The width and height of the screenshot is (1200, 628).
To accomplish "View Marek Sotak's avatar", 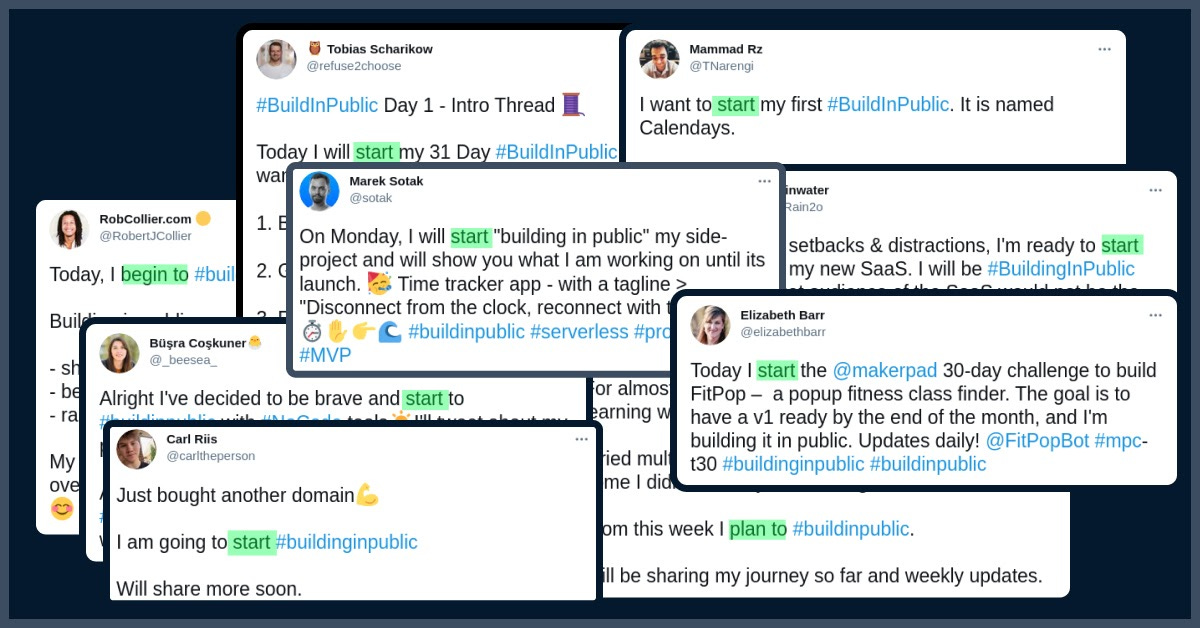I will (x=319, y=191).
